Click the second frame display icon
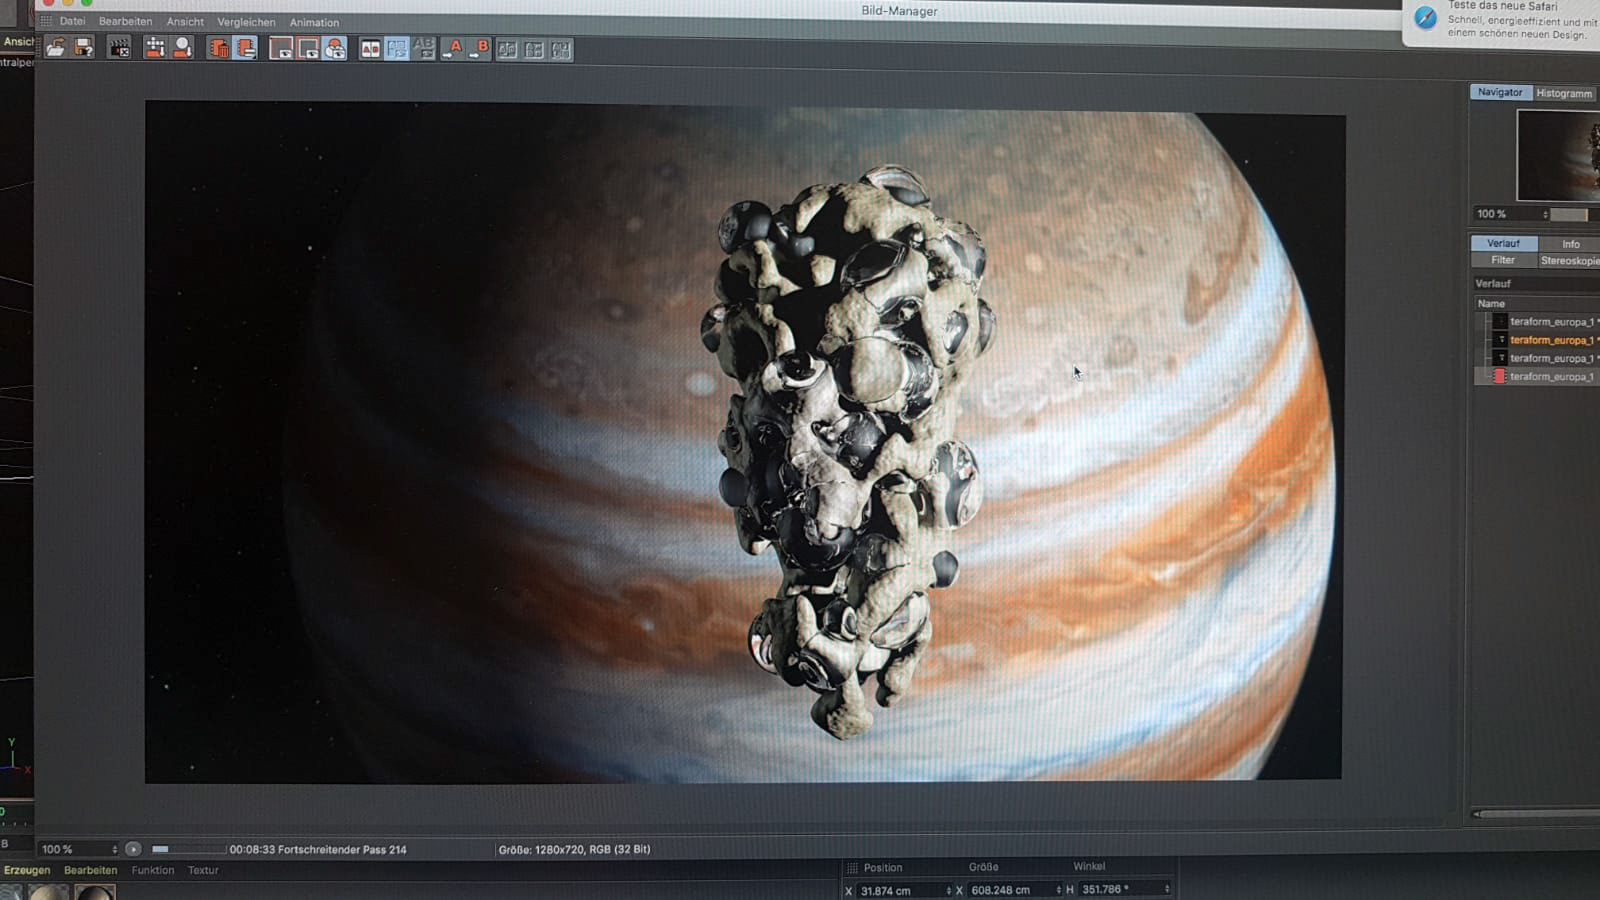Viewport: 1600px width, 900px height. point(308,48)
